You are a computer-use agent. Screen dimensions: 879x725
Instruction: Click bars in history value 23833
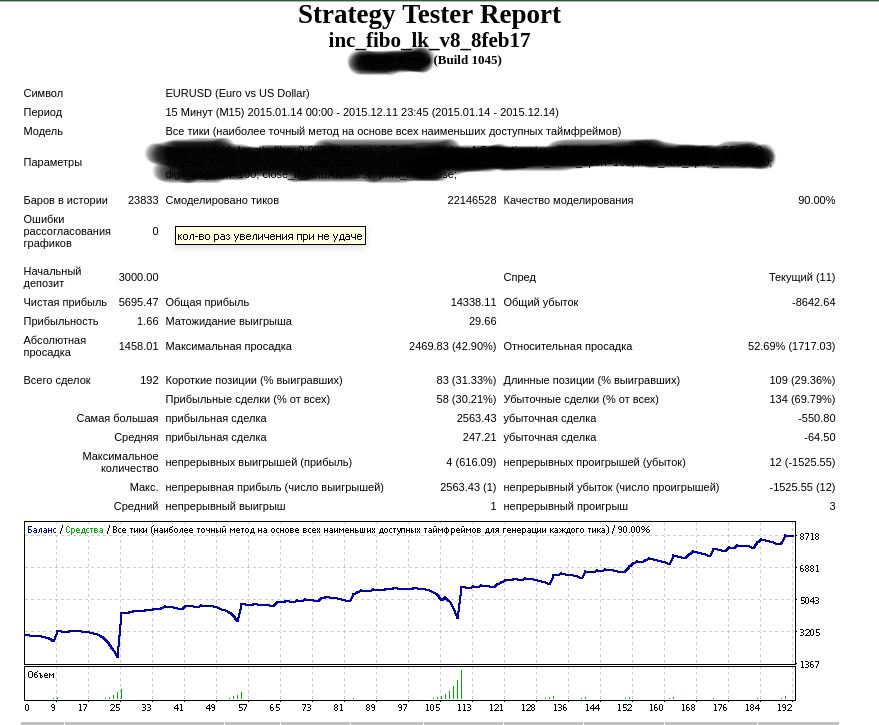click(x=143, y=200)
